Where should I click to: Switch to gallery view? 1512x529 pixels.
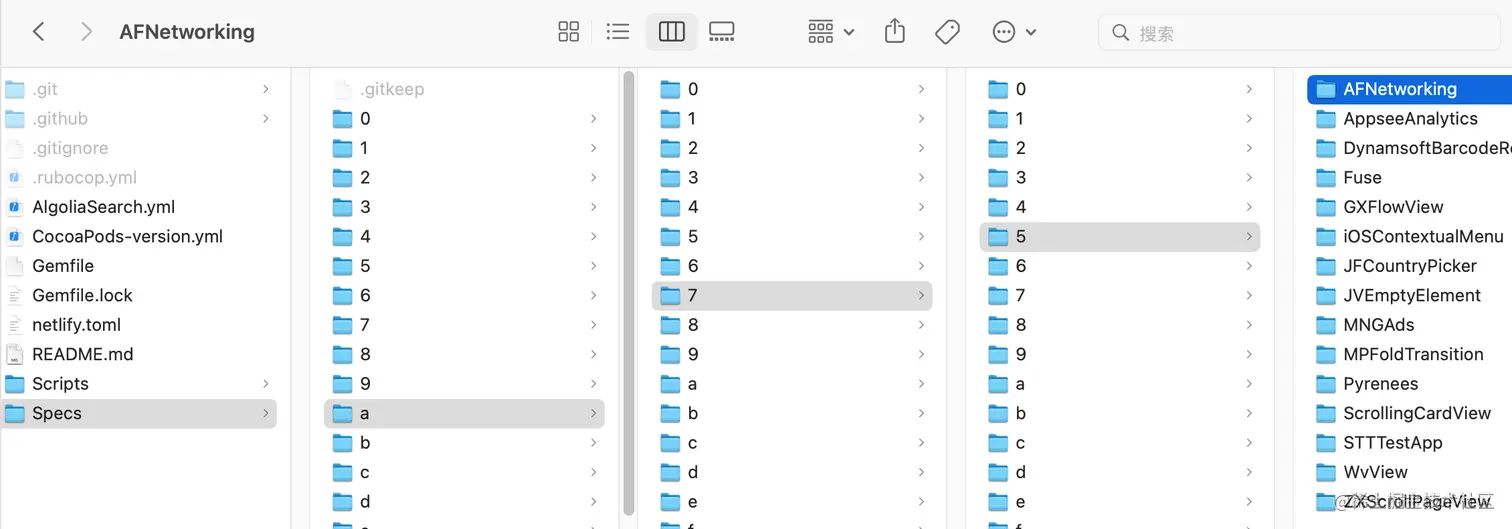coord(721,32)
